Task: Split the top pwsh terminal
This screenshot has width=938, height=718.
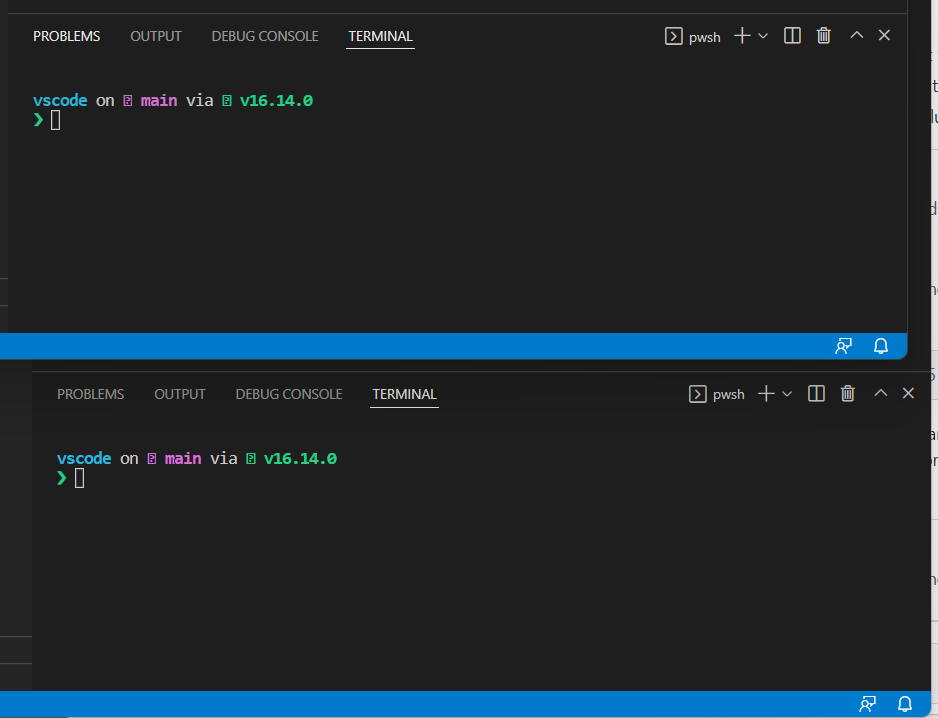Action: coord(791,35)
